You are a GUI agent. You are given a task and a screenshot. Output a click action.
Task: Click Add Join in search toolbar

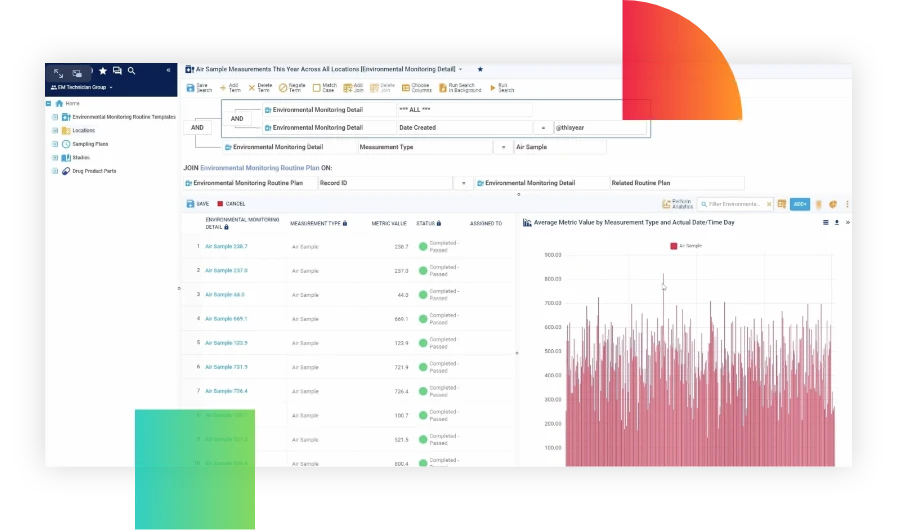(353, 88)
